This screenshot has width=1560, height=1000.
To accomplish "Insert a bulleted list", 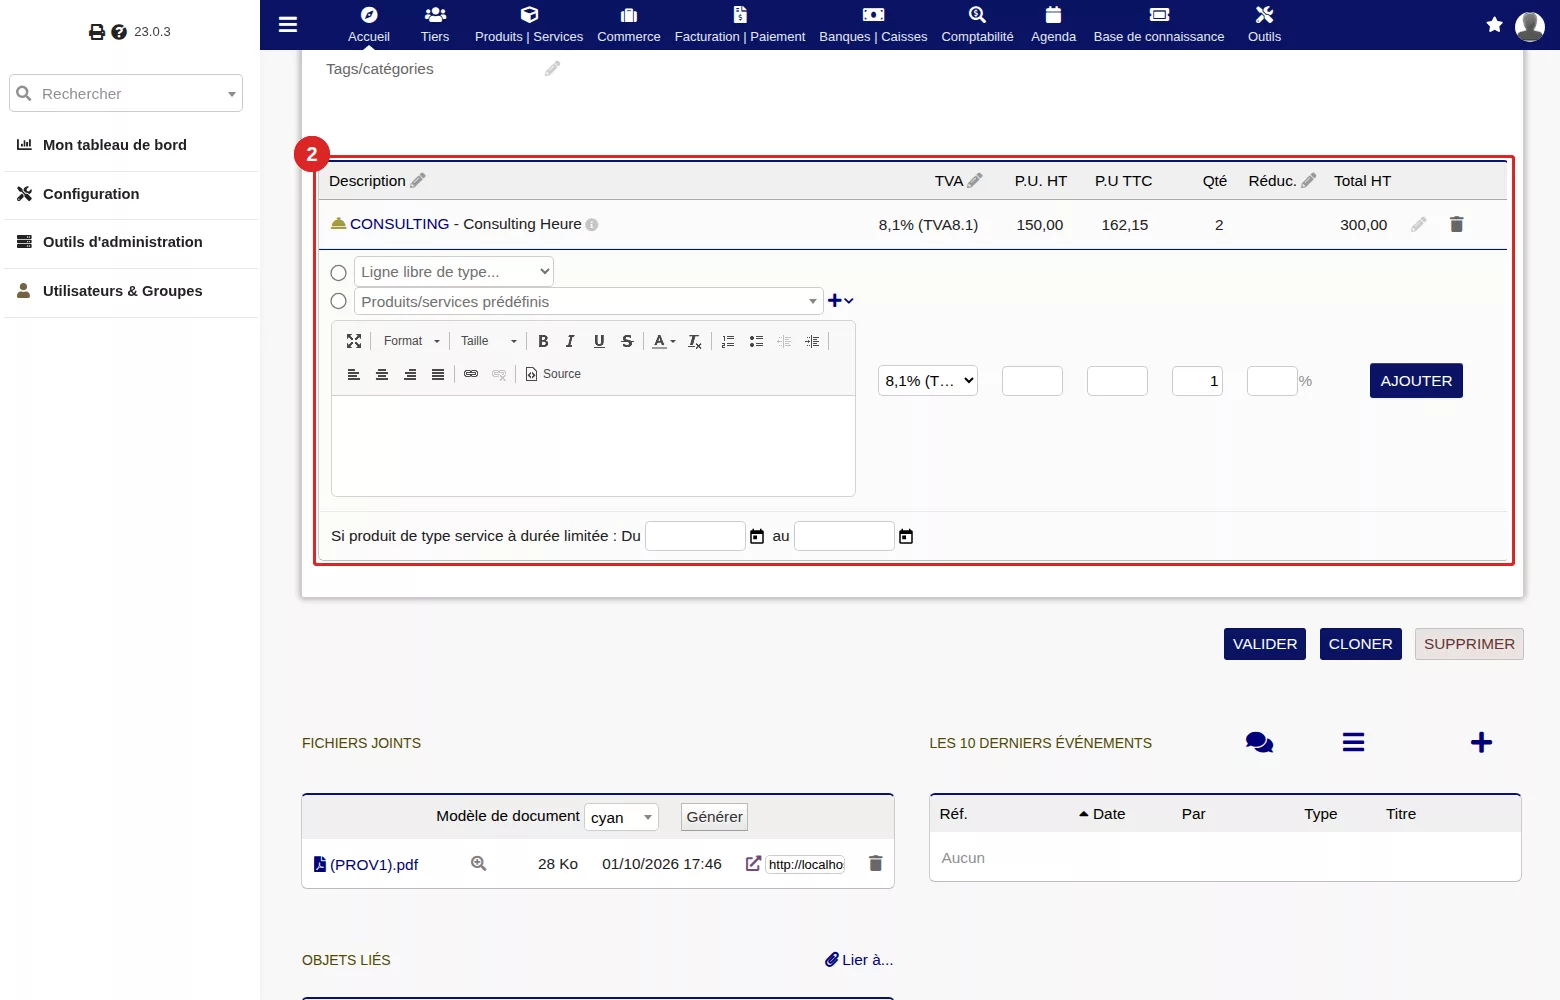I will 756,341.
